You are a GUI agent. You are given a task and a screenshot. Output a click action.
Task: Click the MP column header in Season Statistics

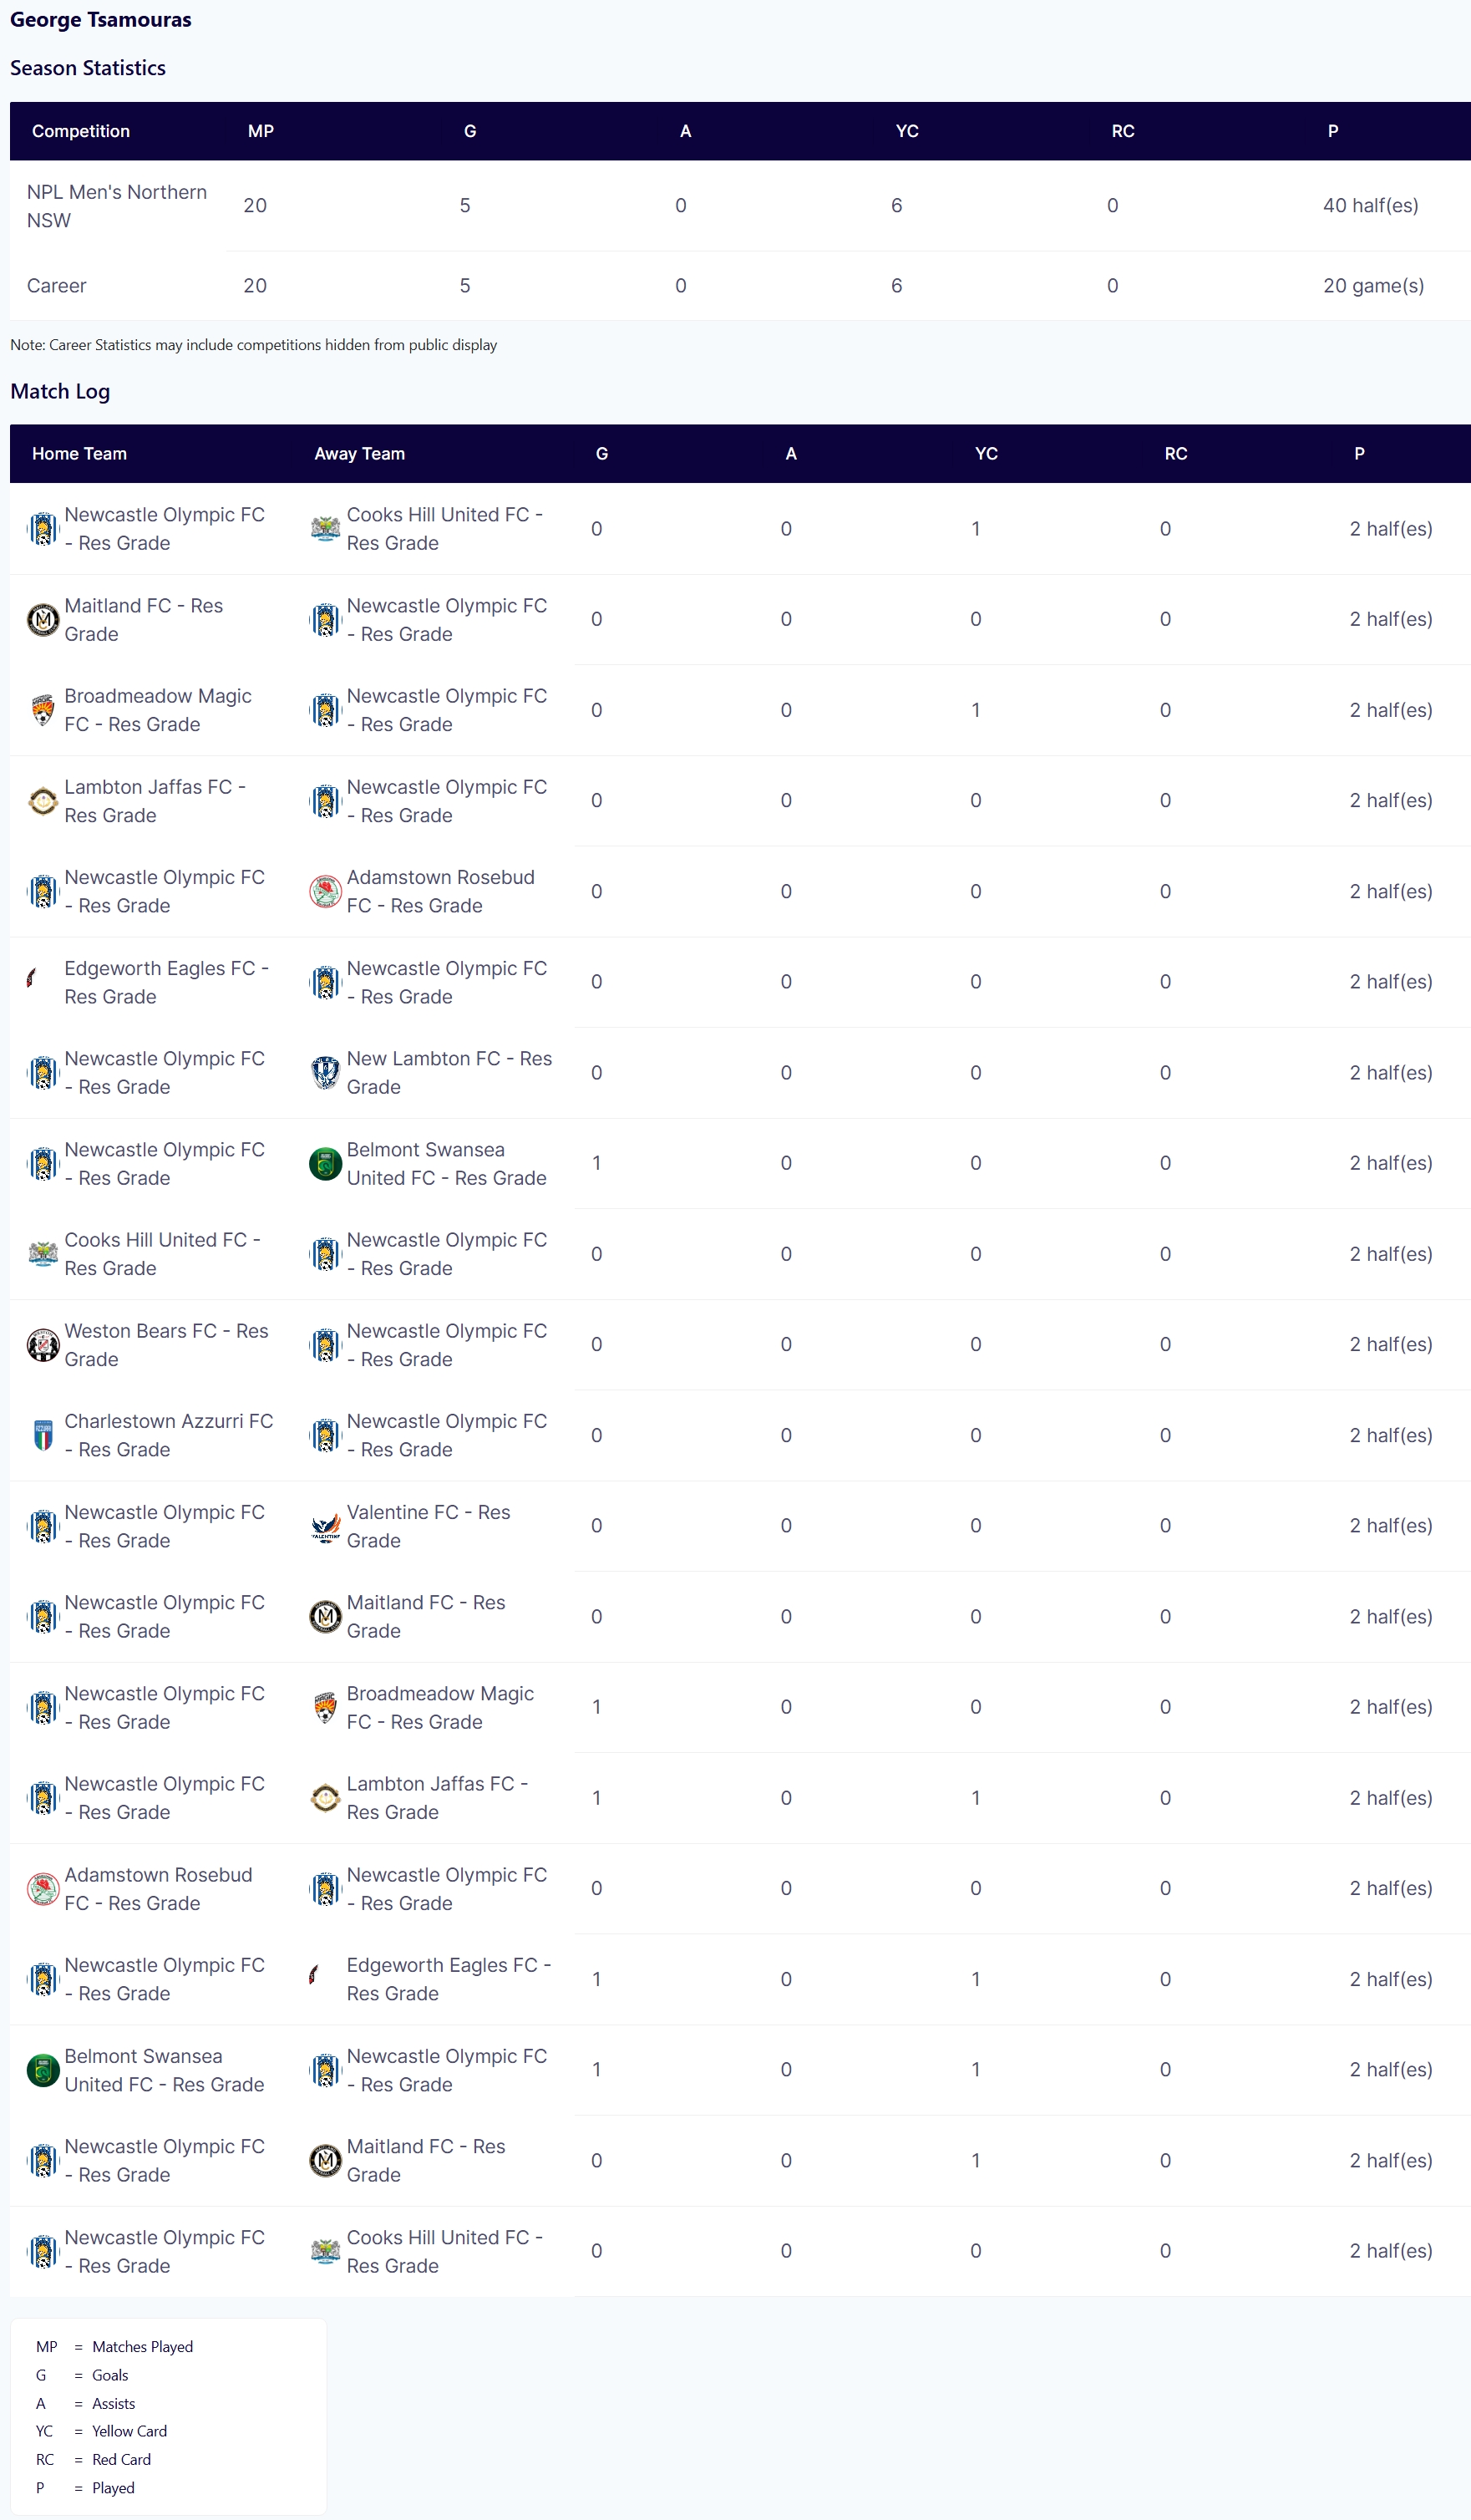pyautogui.click(x=261, y=131)
